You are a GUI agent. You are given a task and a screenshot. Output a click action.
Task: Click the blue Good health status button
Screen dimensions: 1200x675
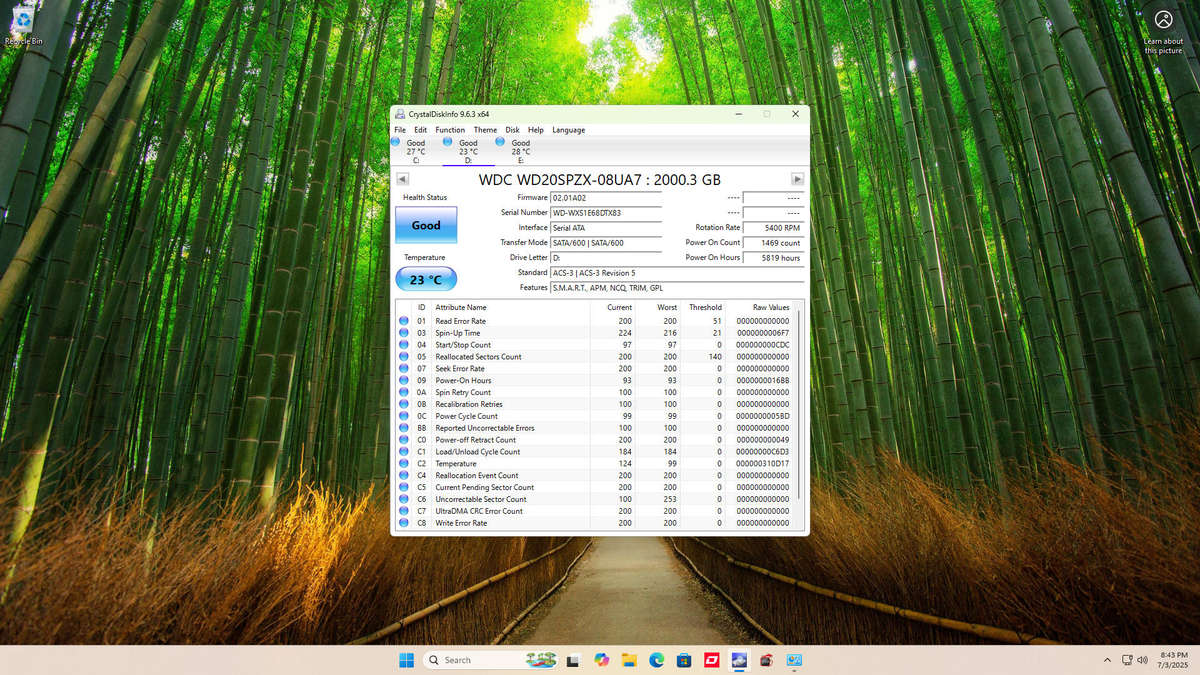tap(426, 225)
